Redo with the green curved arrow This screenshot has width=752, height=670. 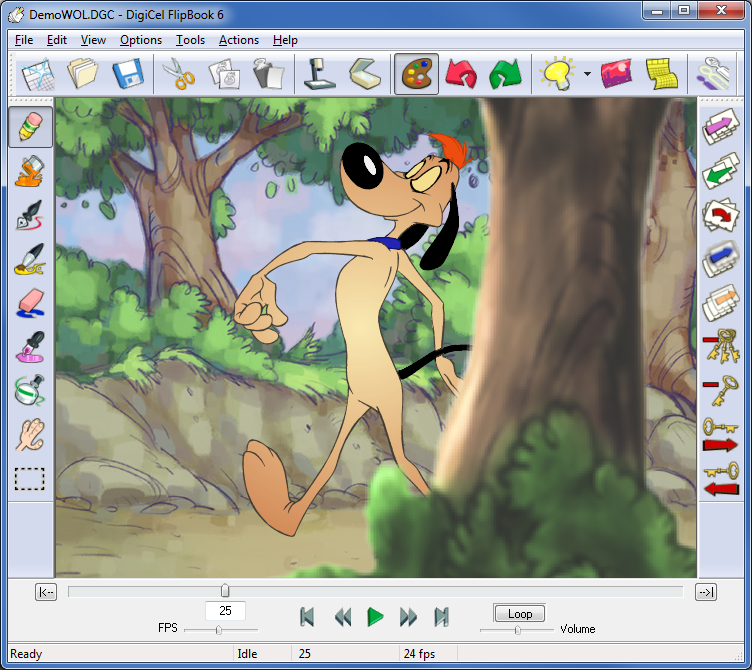click(505, 74)
